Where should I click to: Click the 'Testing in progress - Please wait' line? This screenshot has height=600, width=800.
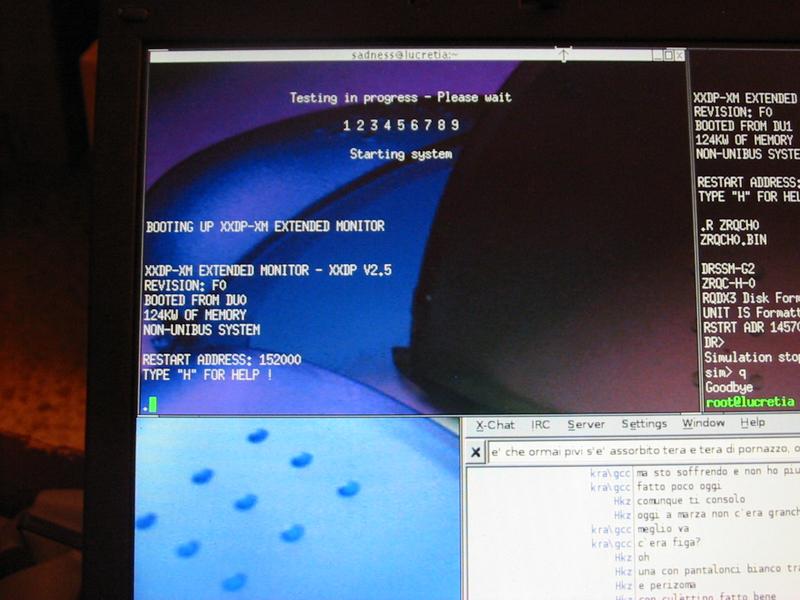pos(401,97)
